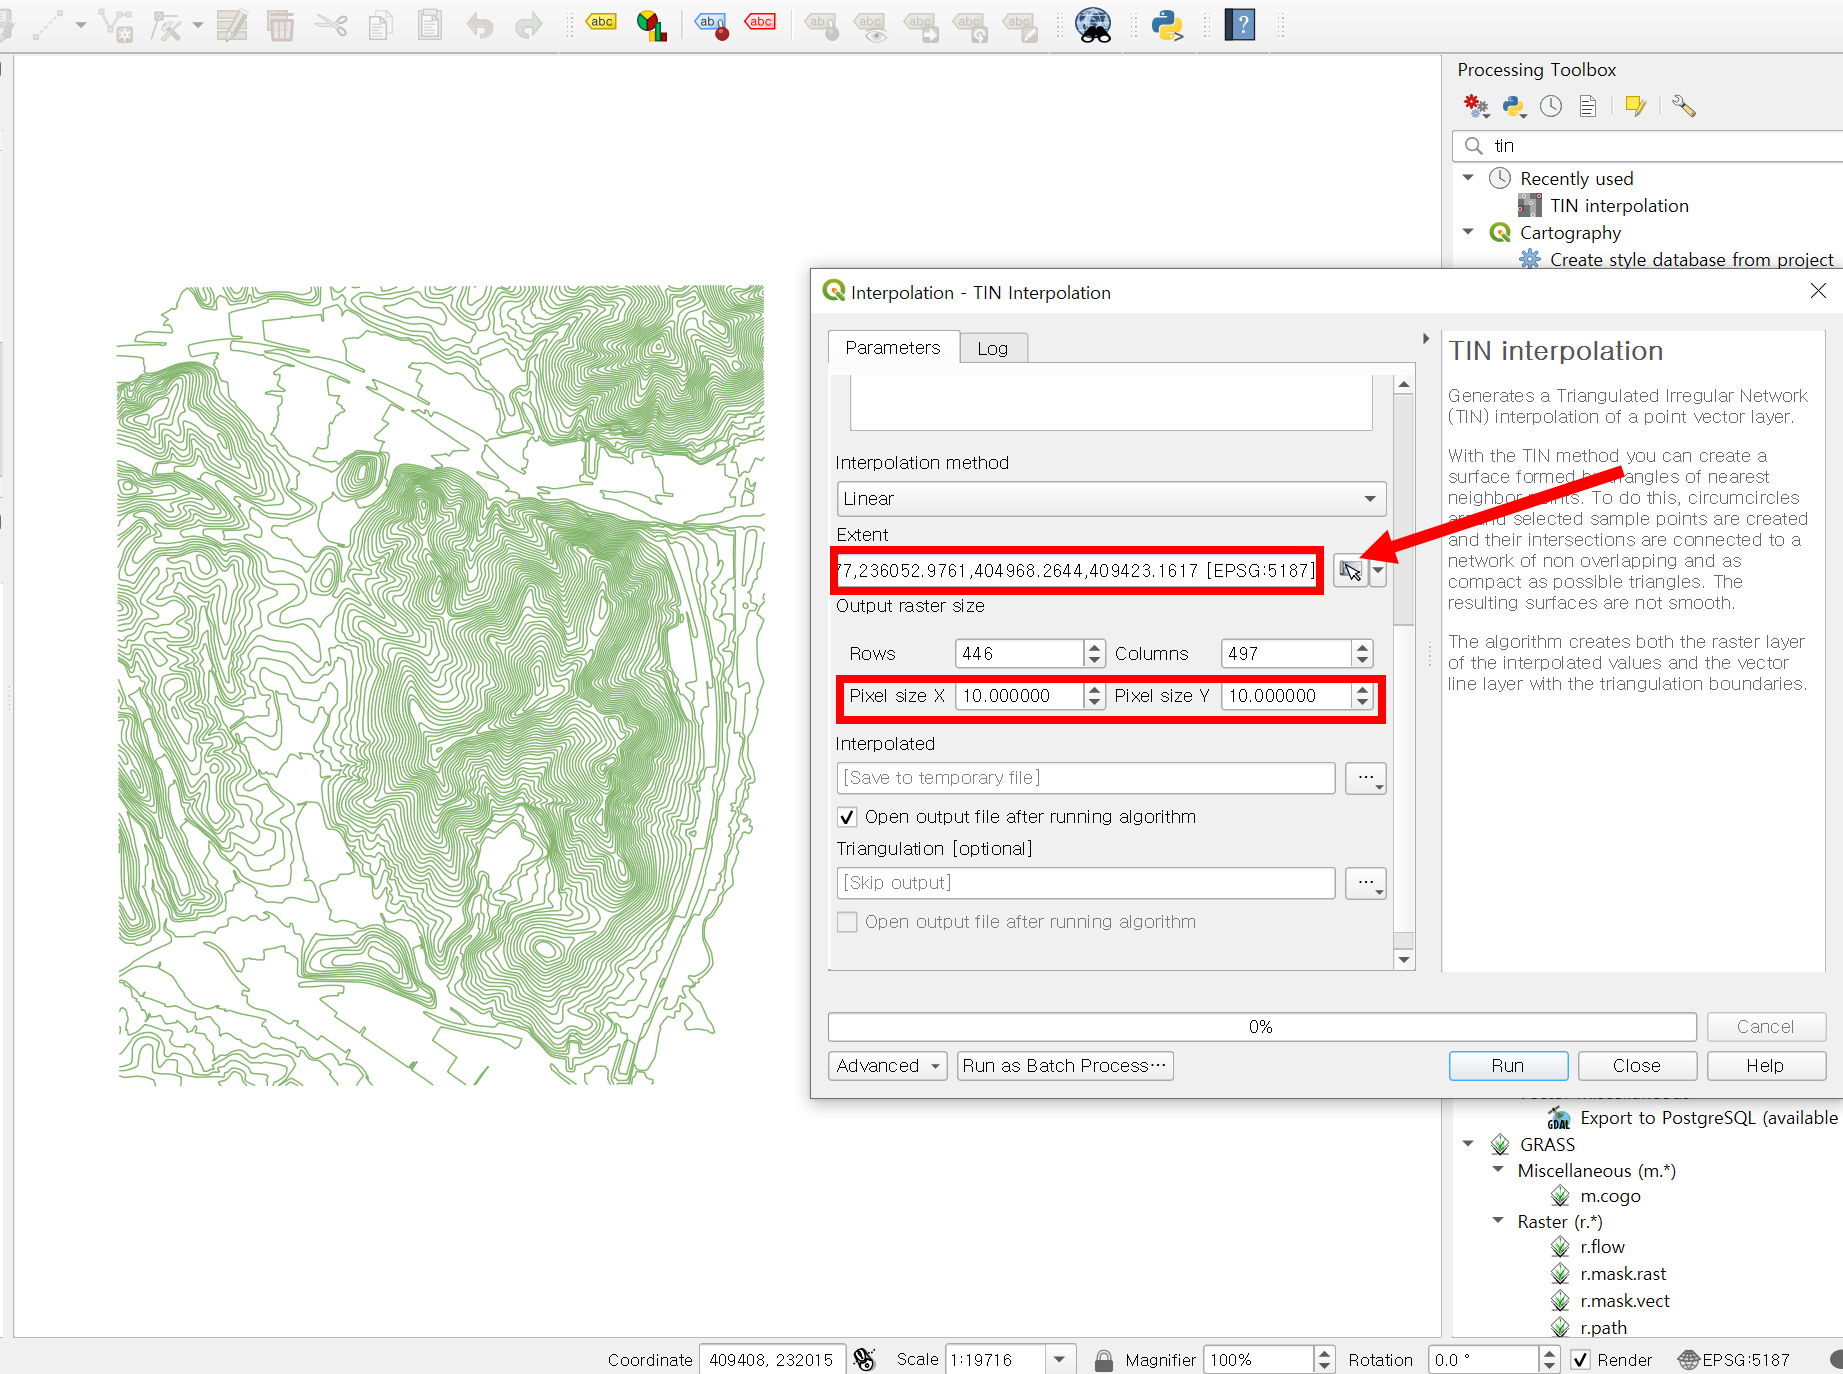
Task: Collapse the GRASS tree group
Action: point(1468,1144)
